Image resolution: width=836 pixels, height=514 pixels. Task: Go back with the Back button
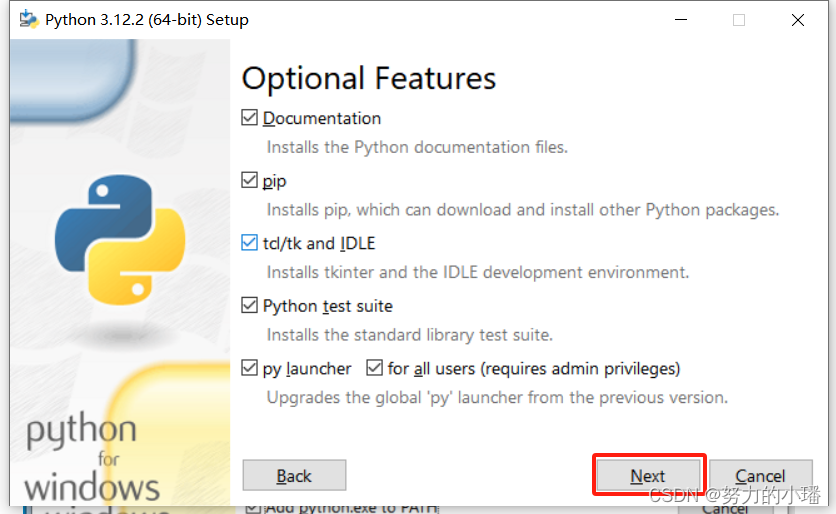(x=294, y=475)
